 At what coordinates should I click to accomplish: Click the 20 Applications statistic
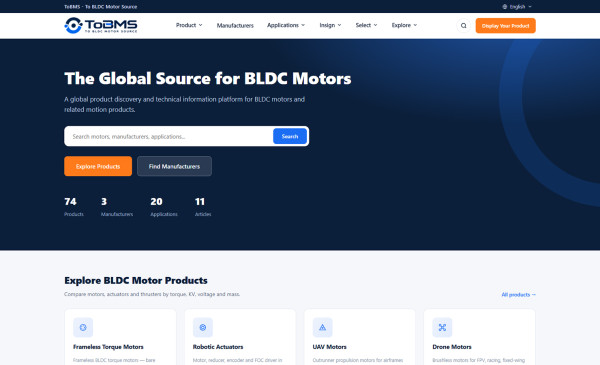pyautogui.click(x=164, y=207)
